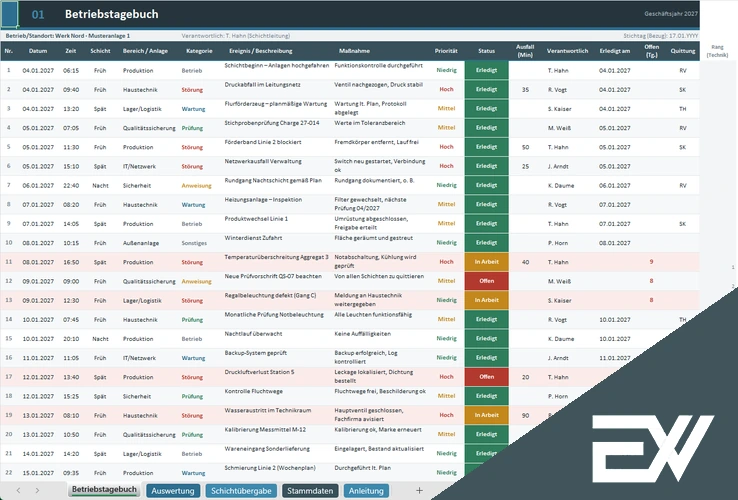Click the Geschäftsjahr 2027 label

point(671,14)
